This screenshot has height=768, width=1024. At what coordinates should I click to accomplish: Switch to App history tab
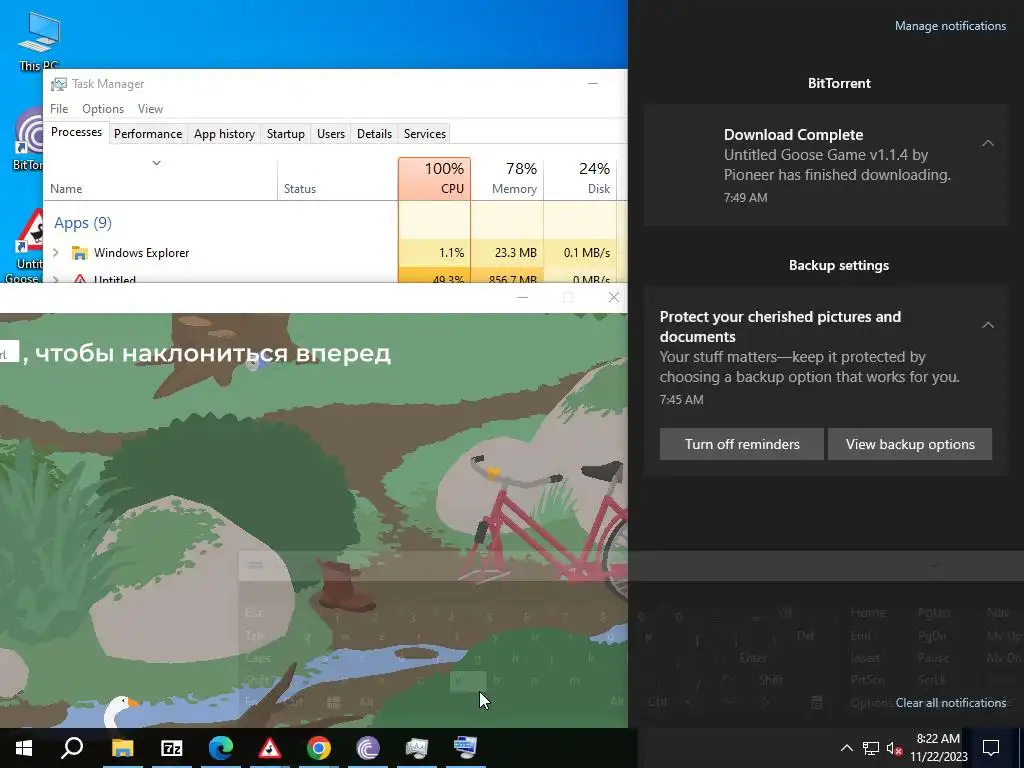pyautogui.click(x=224, y=133)
